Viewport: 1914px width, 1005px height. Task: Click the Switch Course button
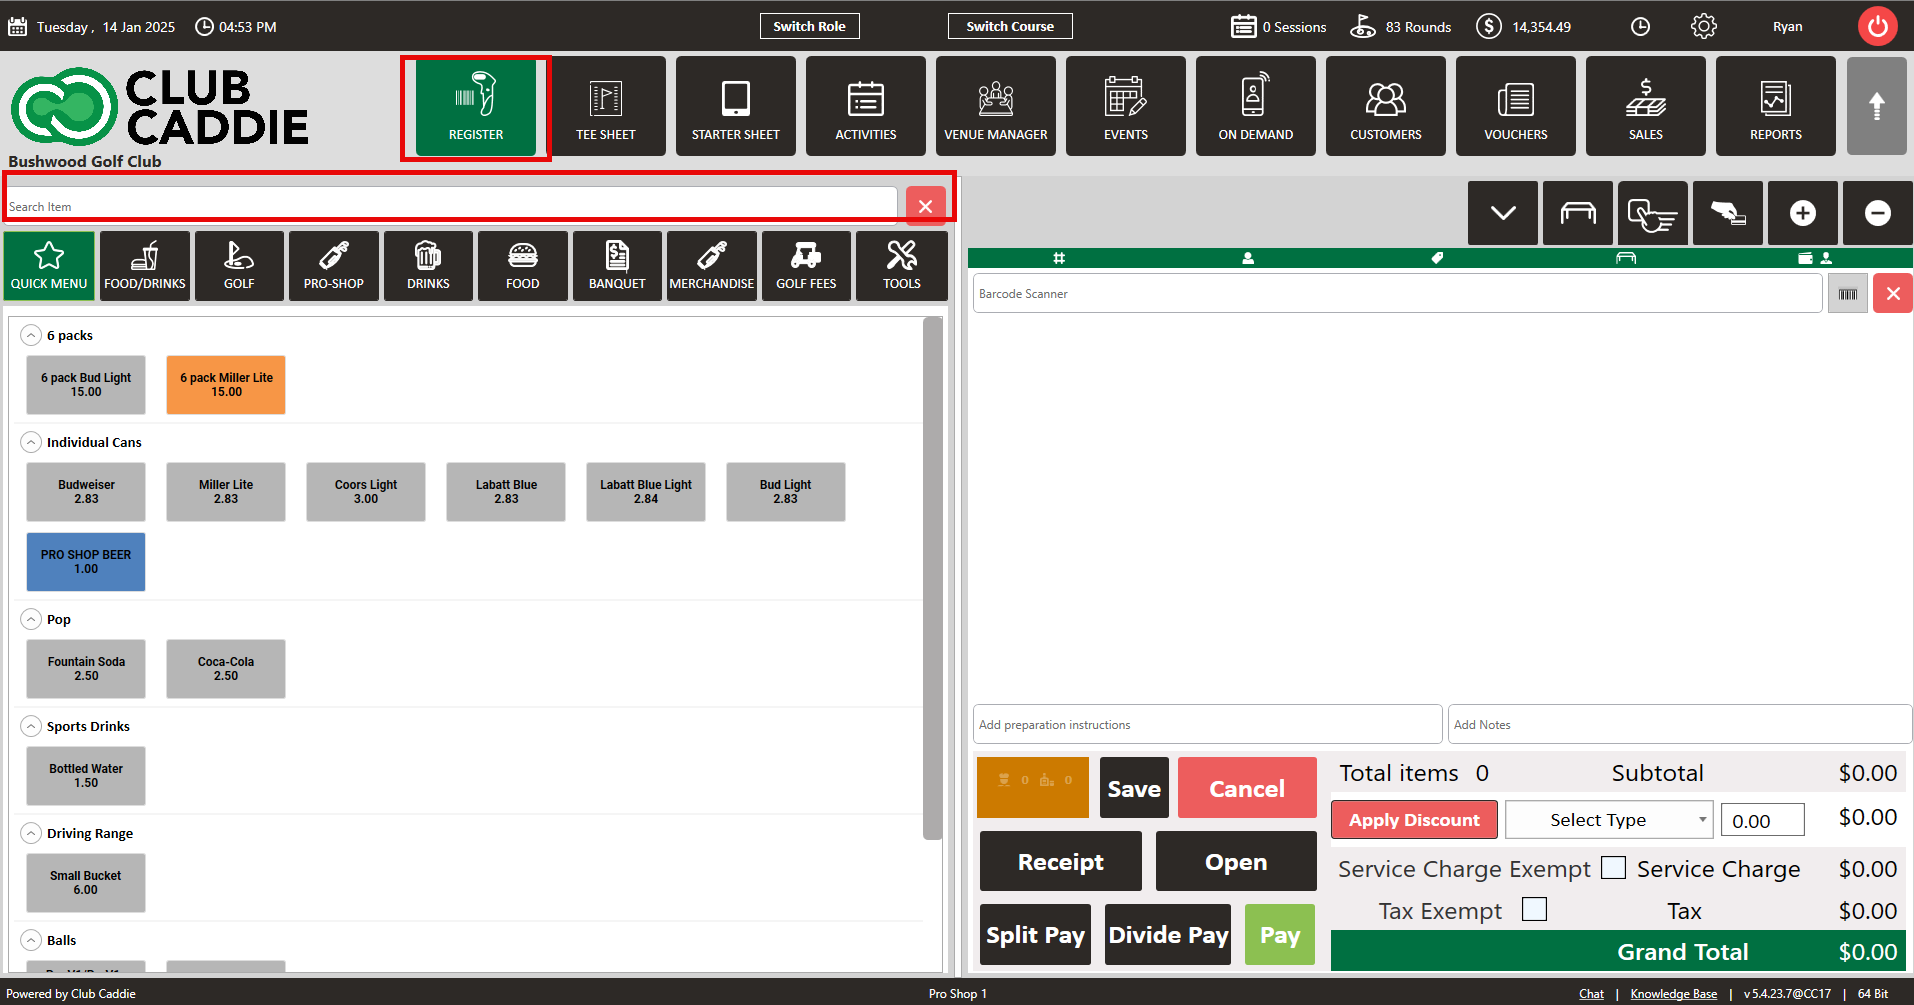coord(1010,26)
